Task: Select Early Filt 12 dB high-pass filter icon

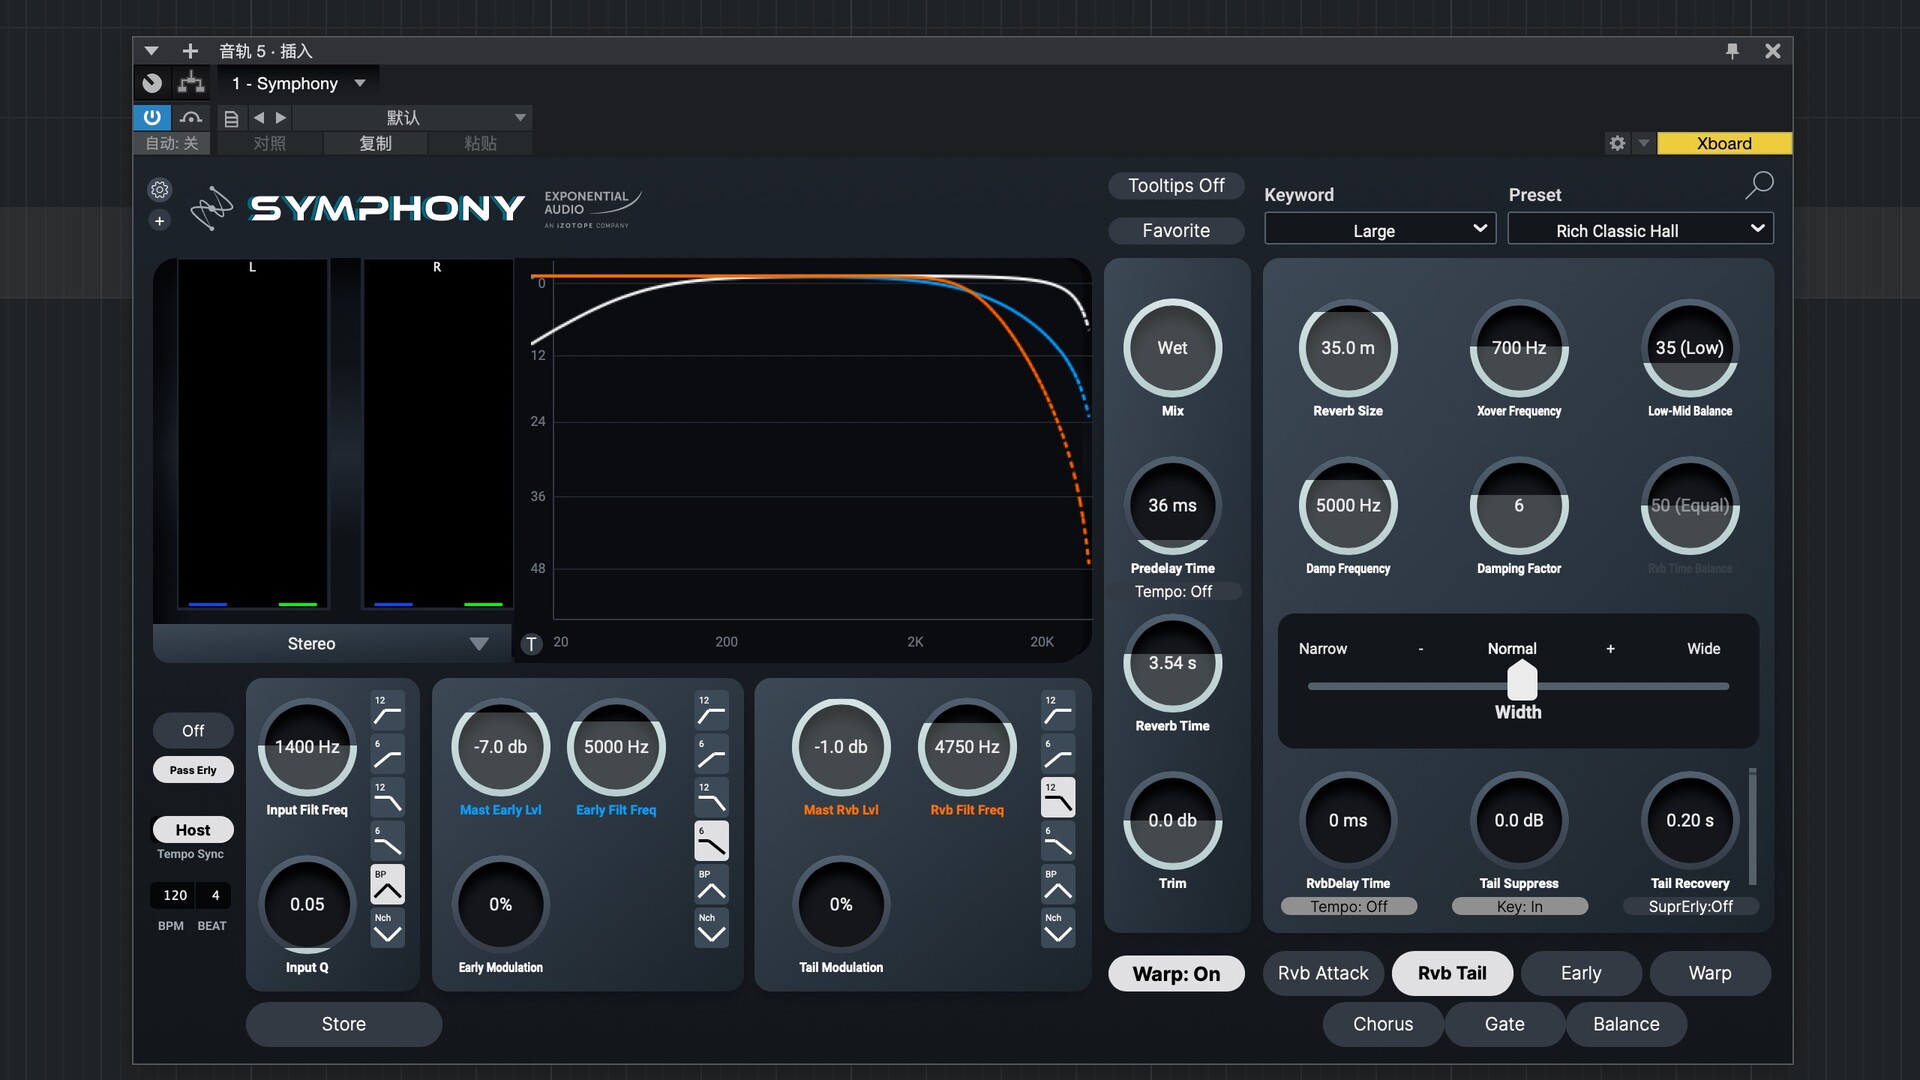Action: click(711, 711)
